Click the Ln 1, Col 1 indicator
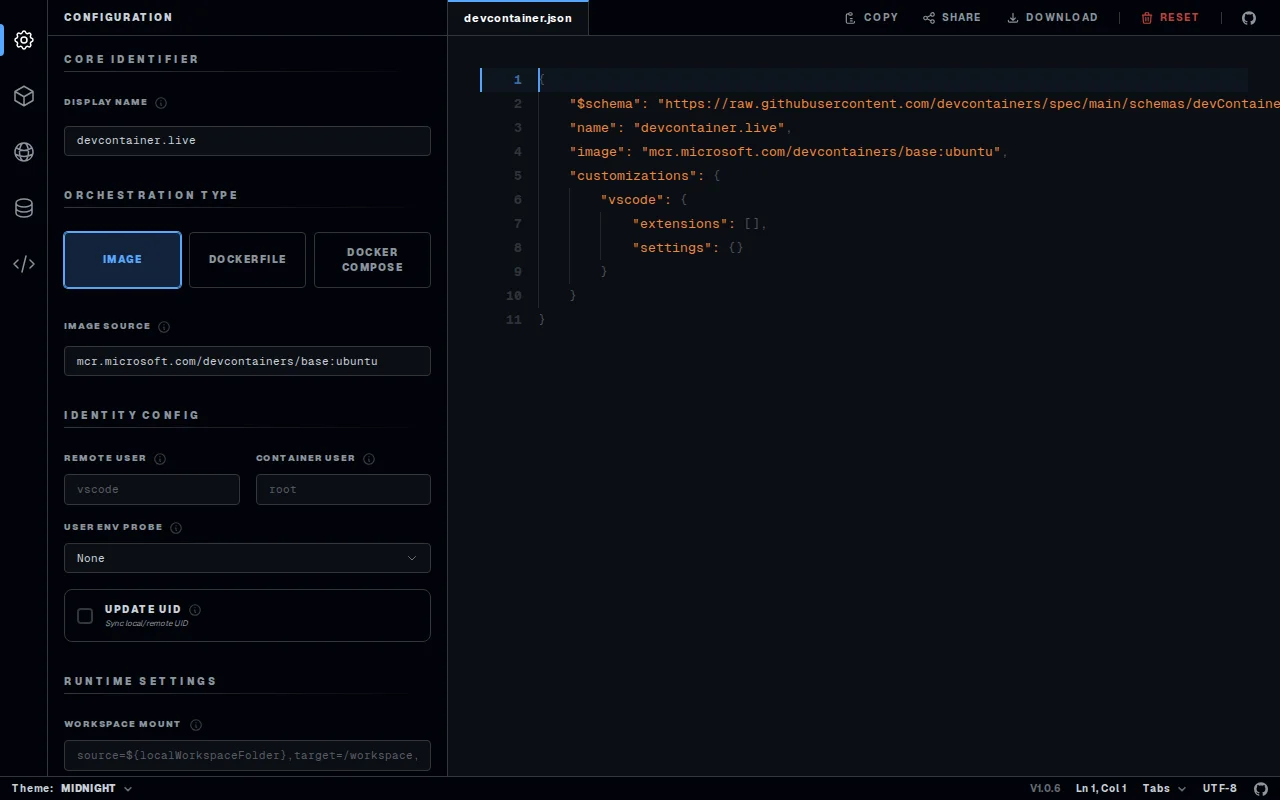The width and height of the screenshot is (1280, 800). [1101, 788]
